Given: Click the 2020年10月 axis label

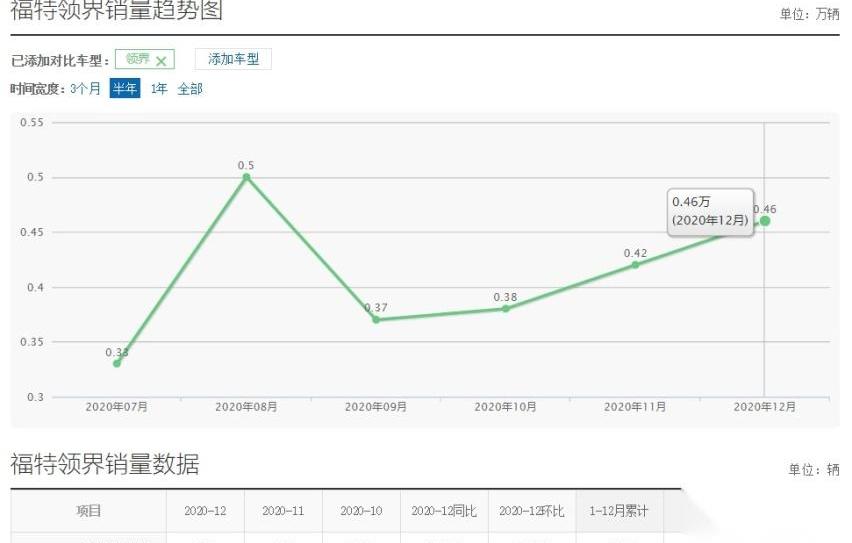Looking at the screenshot, I should (x=505, y=407).
